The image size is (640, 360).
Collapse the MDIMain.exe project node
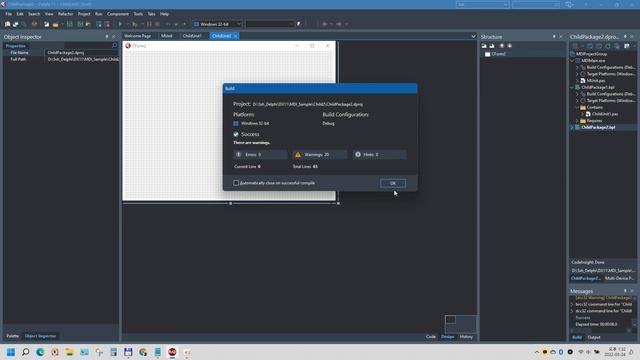pos(573,60)
